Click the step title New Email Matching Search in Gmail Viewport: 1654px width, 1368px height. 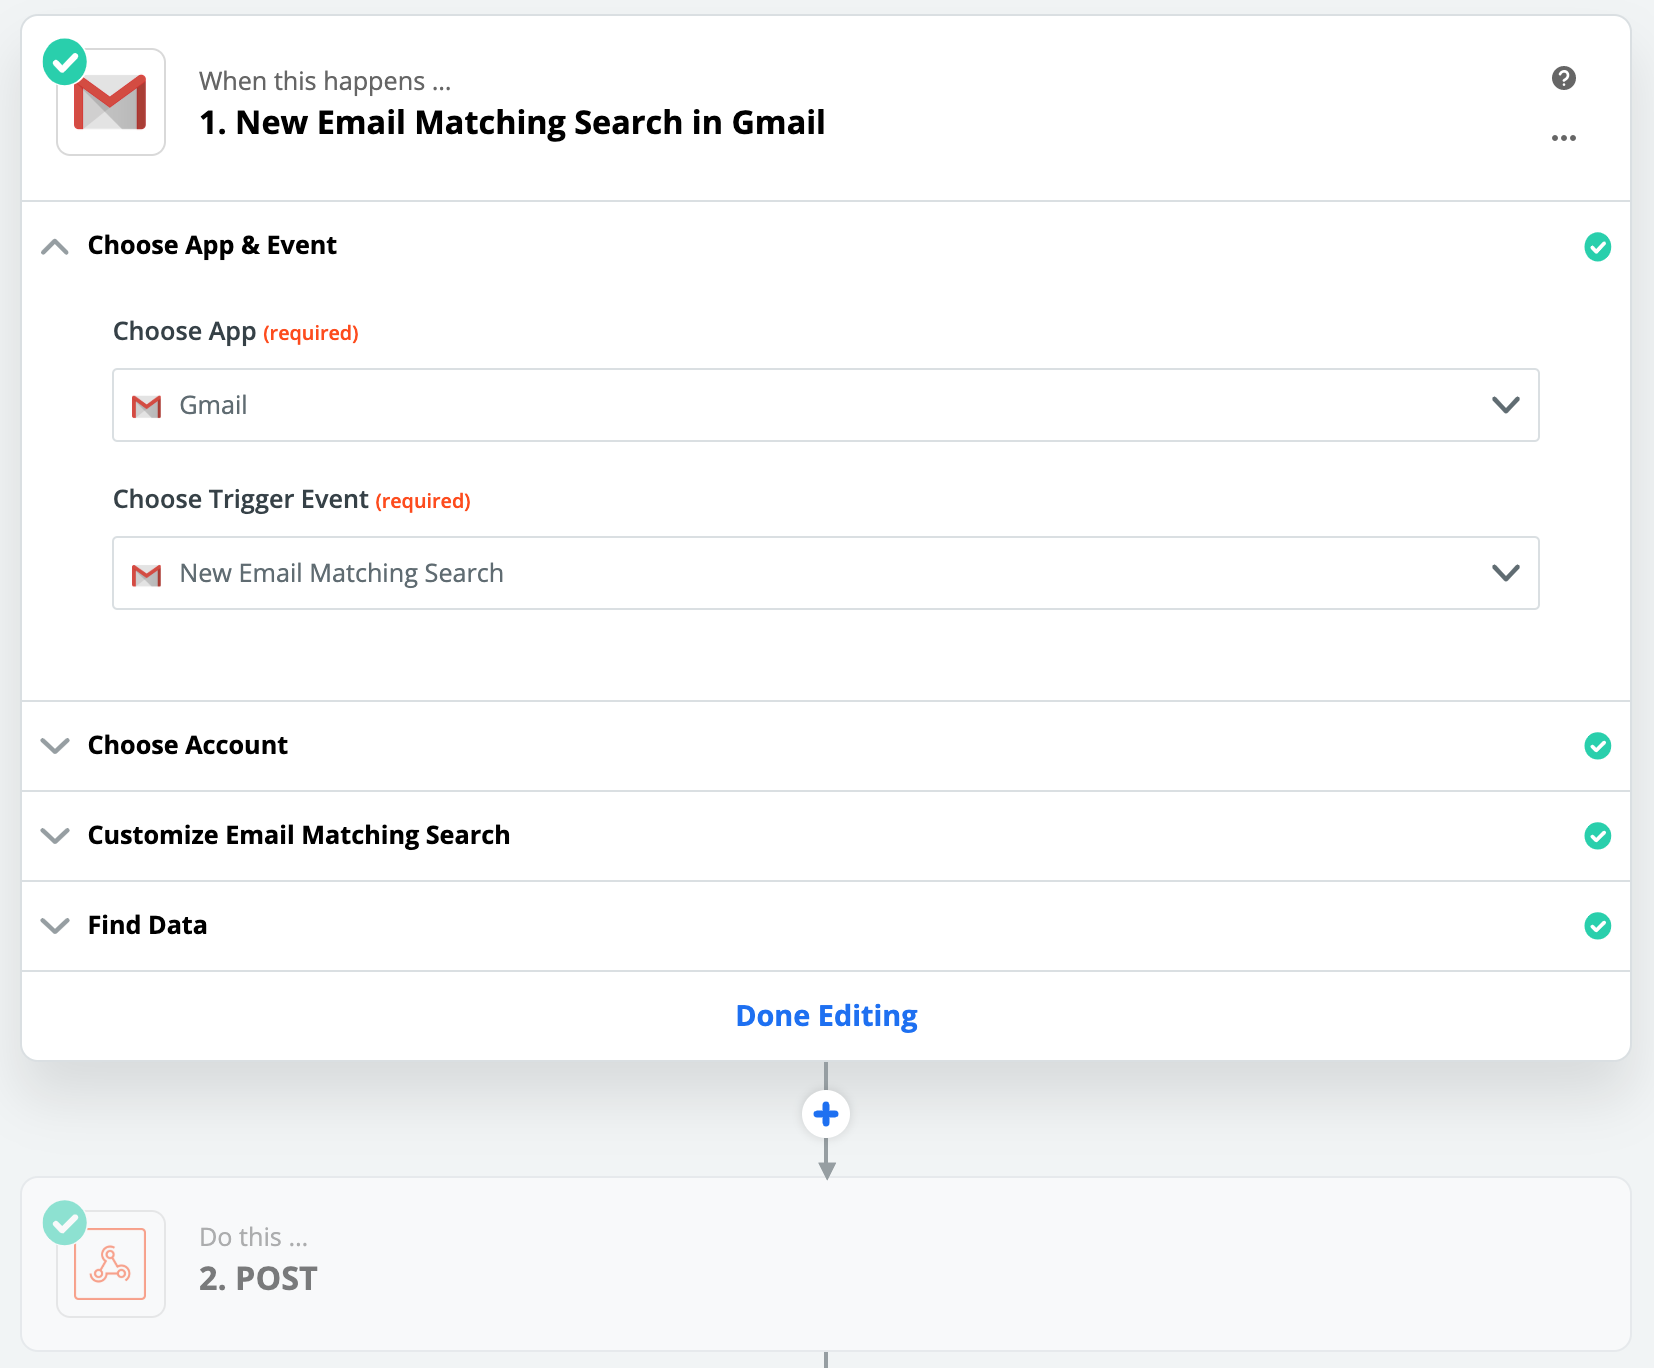[x=512, y=123]
